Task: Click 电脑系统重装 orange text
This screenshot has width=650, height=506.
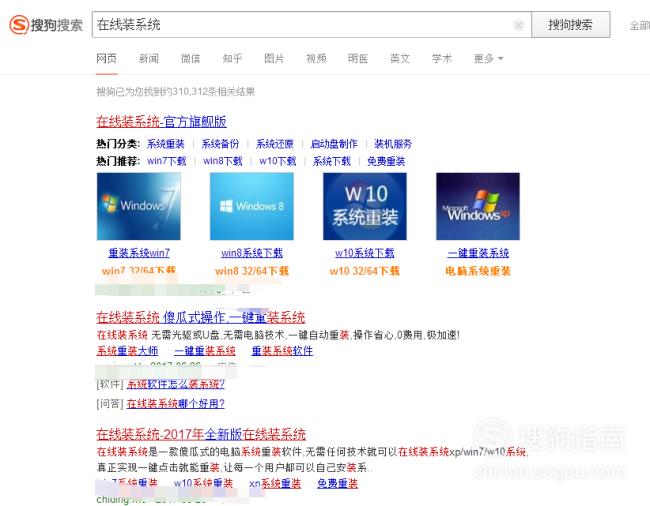Action: [478, 271]
